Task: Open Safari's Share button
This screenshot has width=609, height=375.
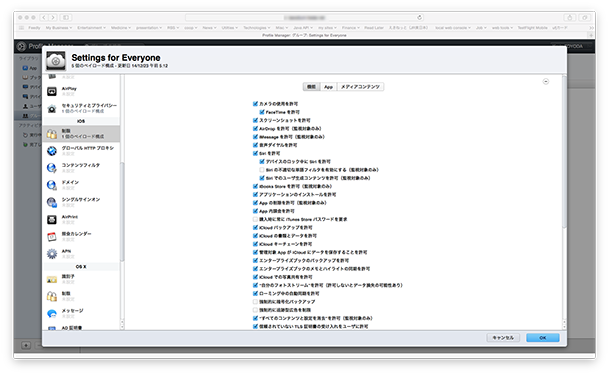Action: click(x=569, y=17)
